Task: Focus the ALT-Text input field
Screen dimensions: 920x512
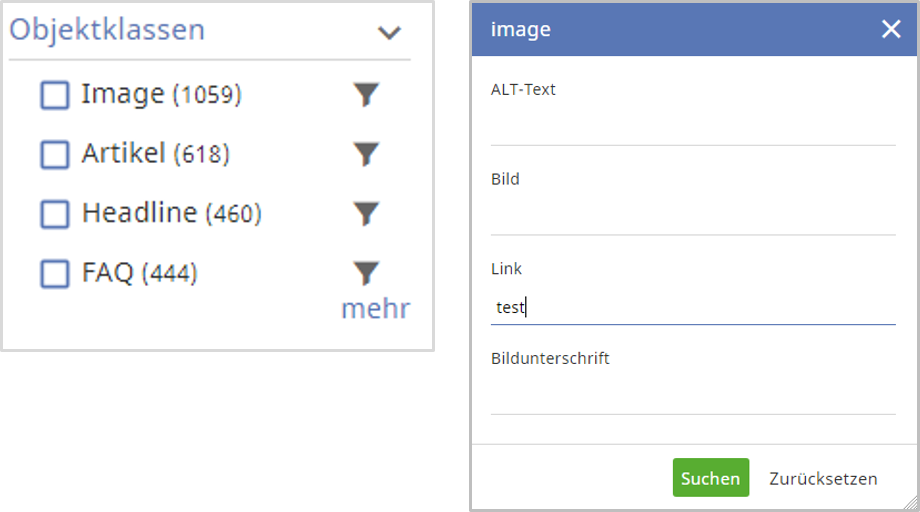Action: click(x=693, y=127)
